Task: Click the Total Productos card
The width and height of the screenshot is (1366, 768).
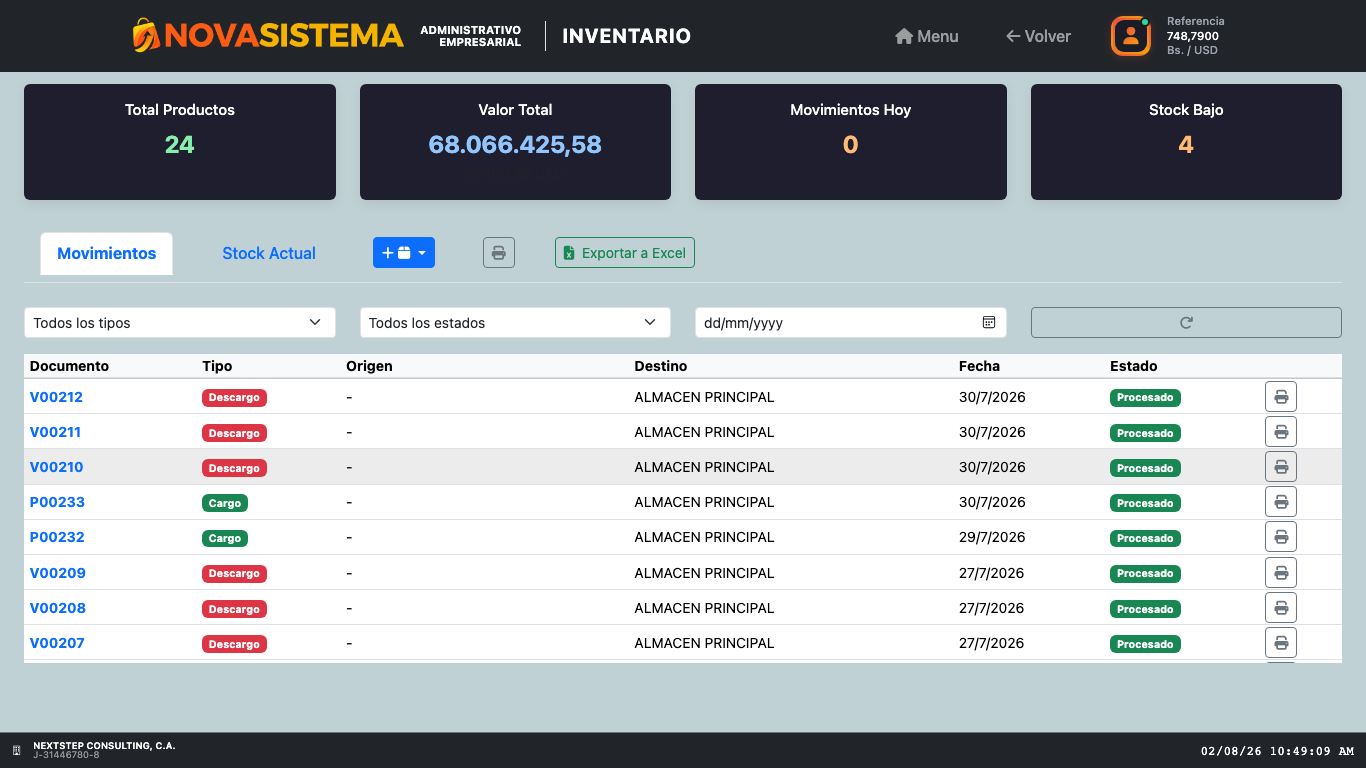Action: [180, 142]
